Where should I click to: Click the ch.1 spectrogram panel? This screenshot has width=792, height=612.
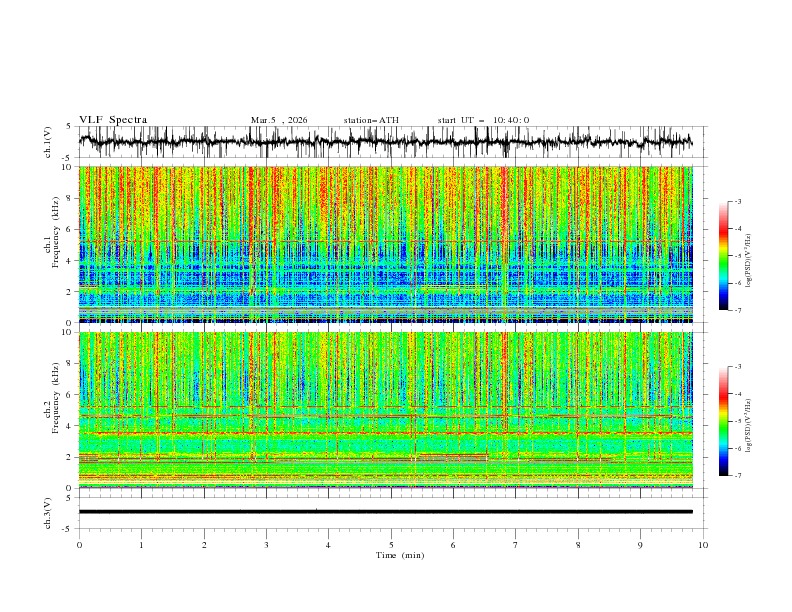[x=386, y=244]
